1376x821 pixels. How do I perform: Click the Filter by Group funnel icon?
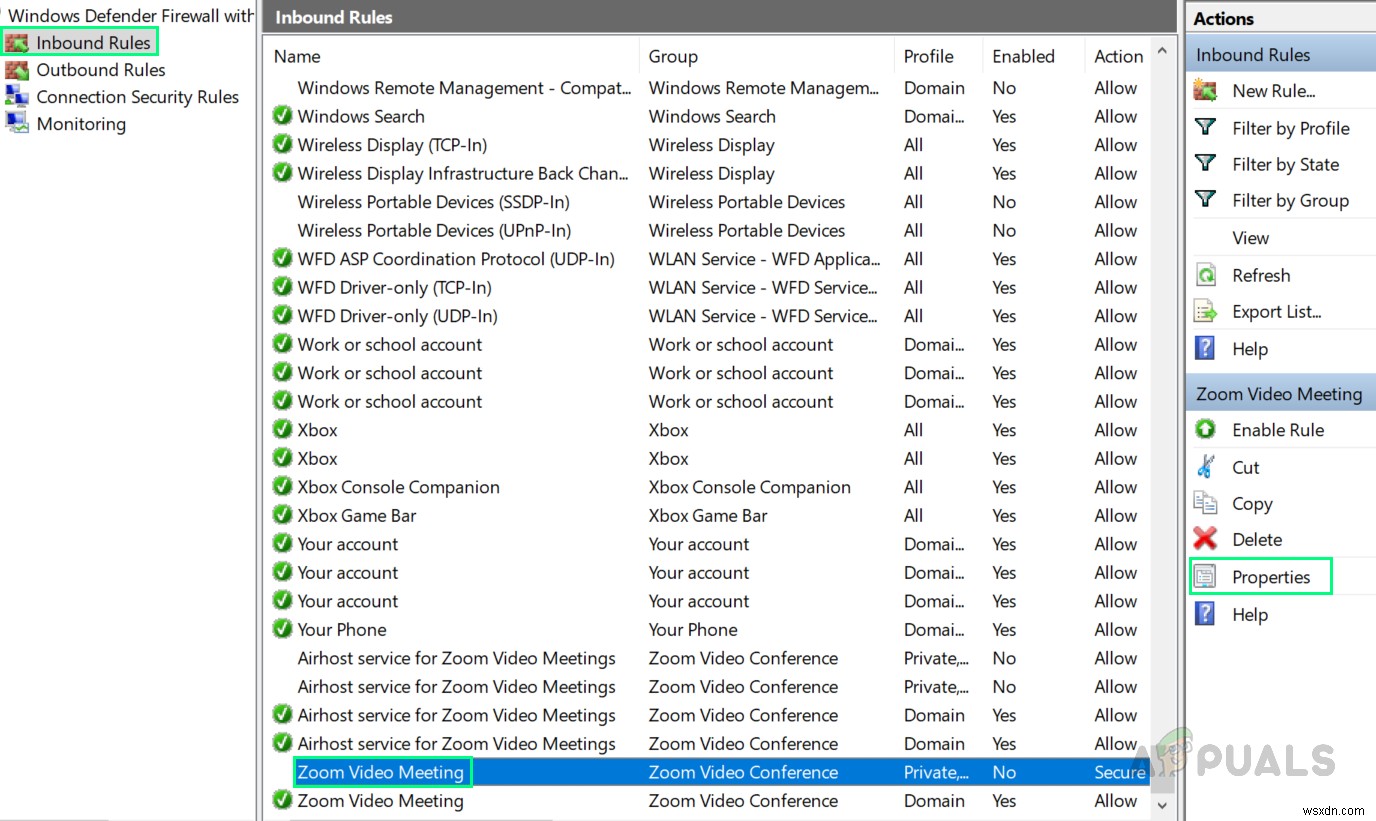pos(1206,199)
